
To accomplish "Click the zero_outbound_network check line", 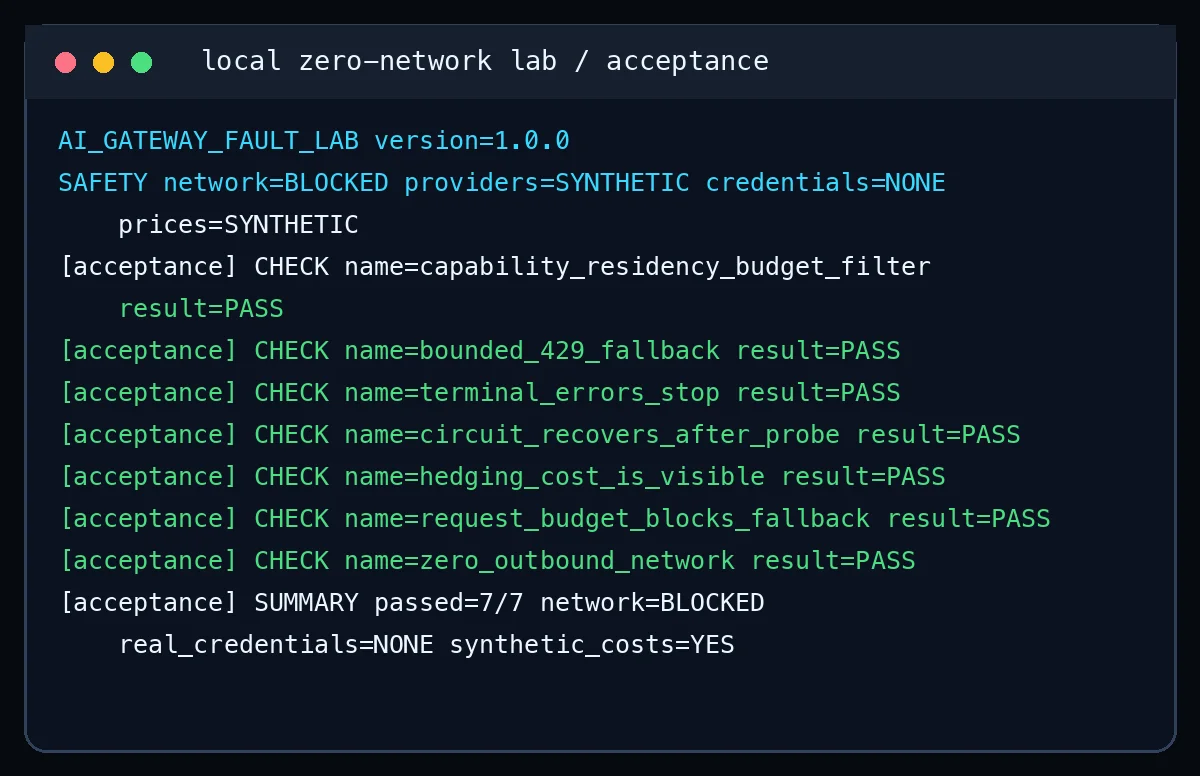I will 487,561.
